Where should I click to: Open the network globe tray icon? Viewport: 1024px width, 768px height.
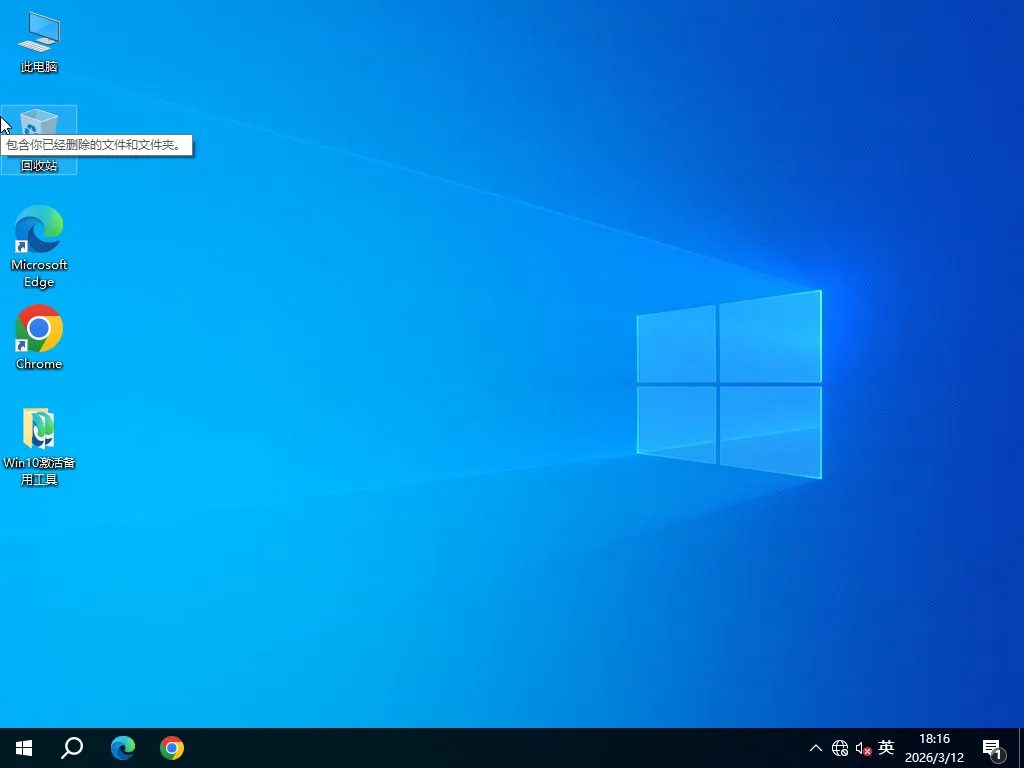[x=840, y=748]
